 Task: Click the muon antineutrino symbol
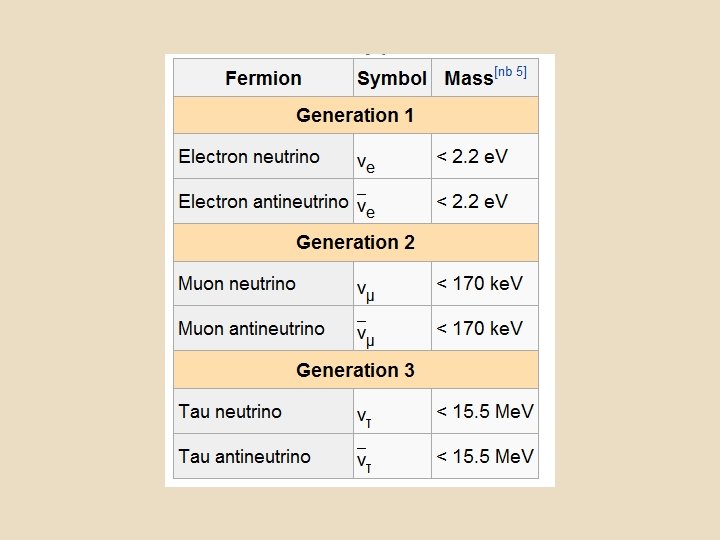[x=366, y=332]
